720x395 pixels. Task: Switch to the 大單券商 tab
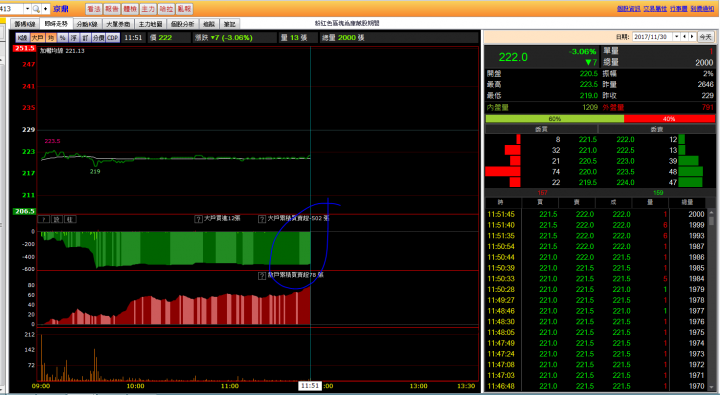pos(118,24)
